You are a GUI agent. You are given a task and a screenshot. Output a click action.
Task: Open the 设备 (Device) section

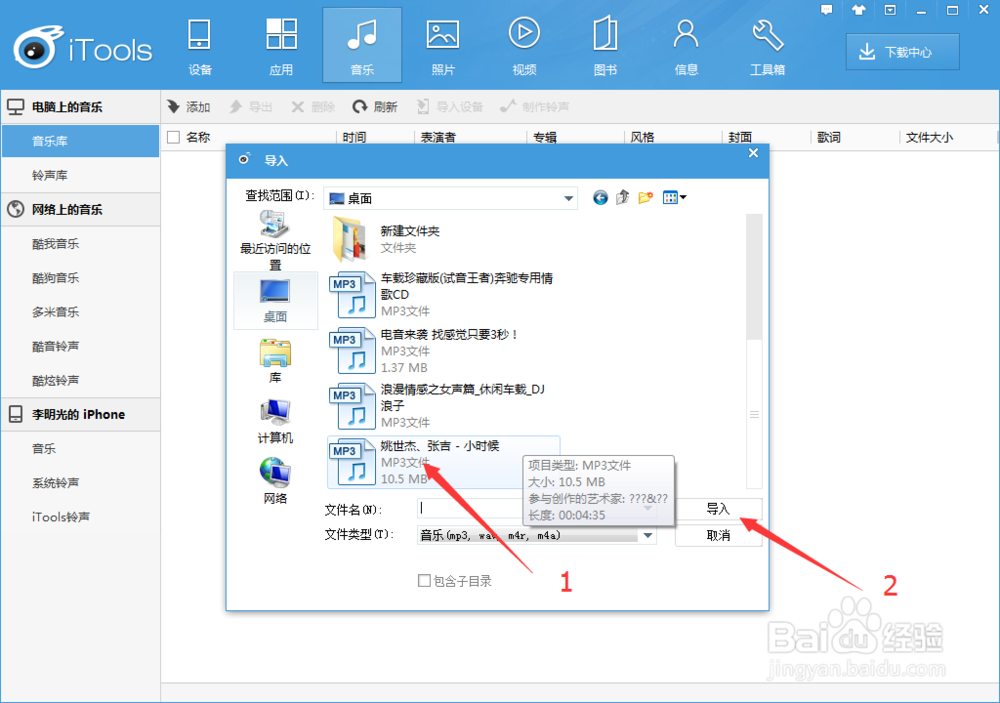click(200, 46)
